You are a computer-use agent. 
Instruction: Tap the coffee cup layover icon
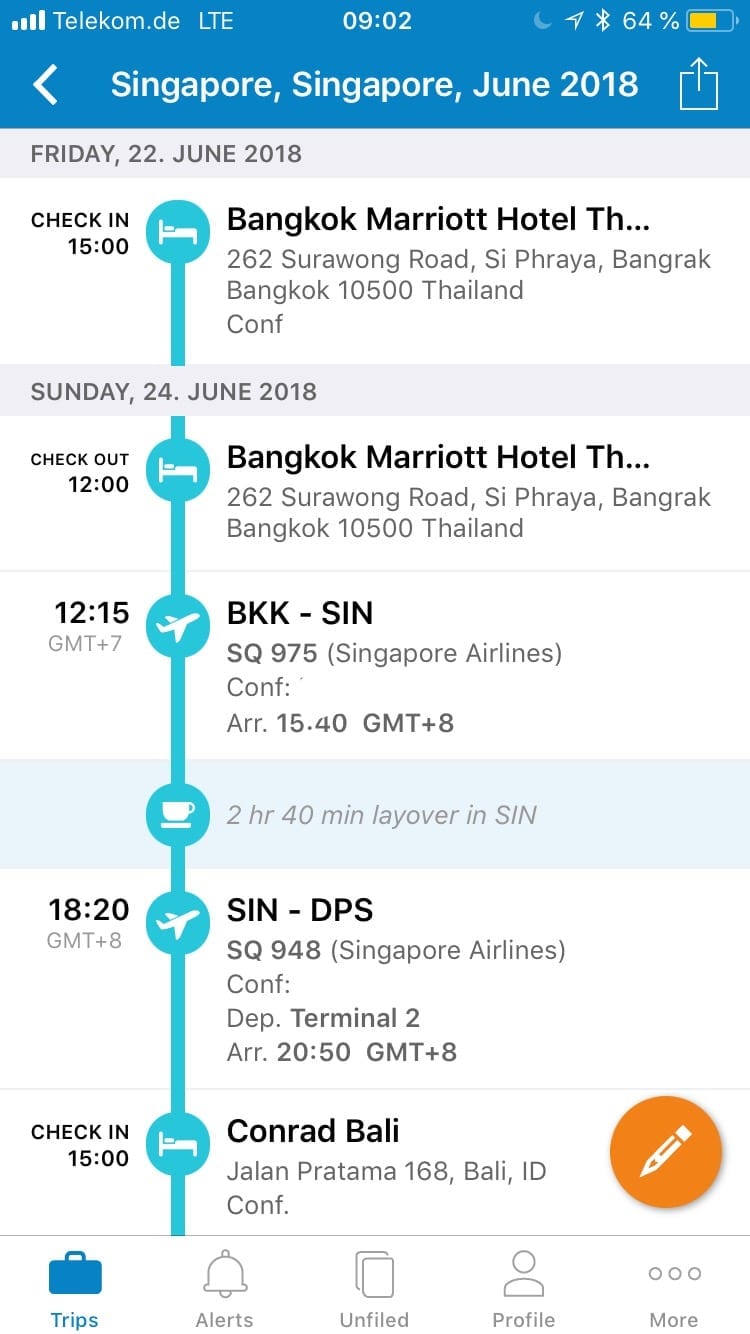coord(178,814)
